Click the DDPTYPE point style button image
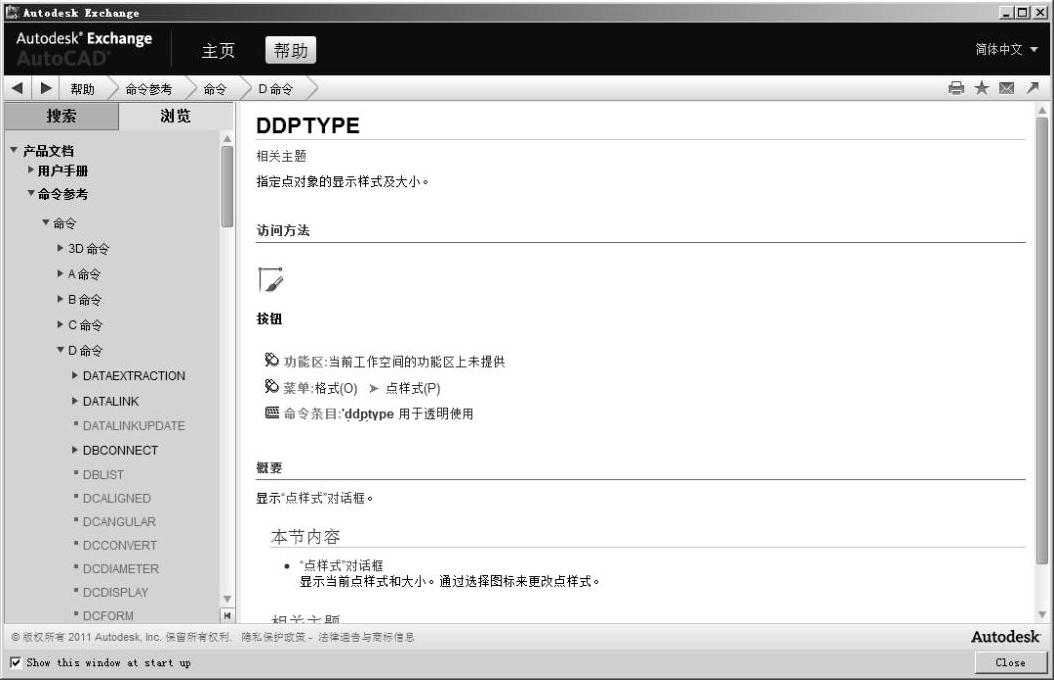 270,280
